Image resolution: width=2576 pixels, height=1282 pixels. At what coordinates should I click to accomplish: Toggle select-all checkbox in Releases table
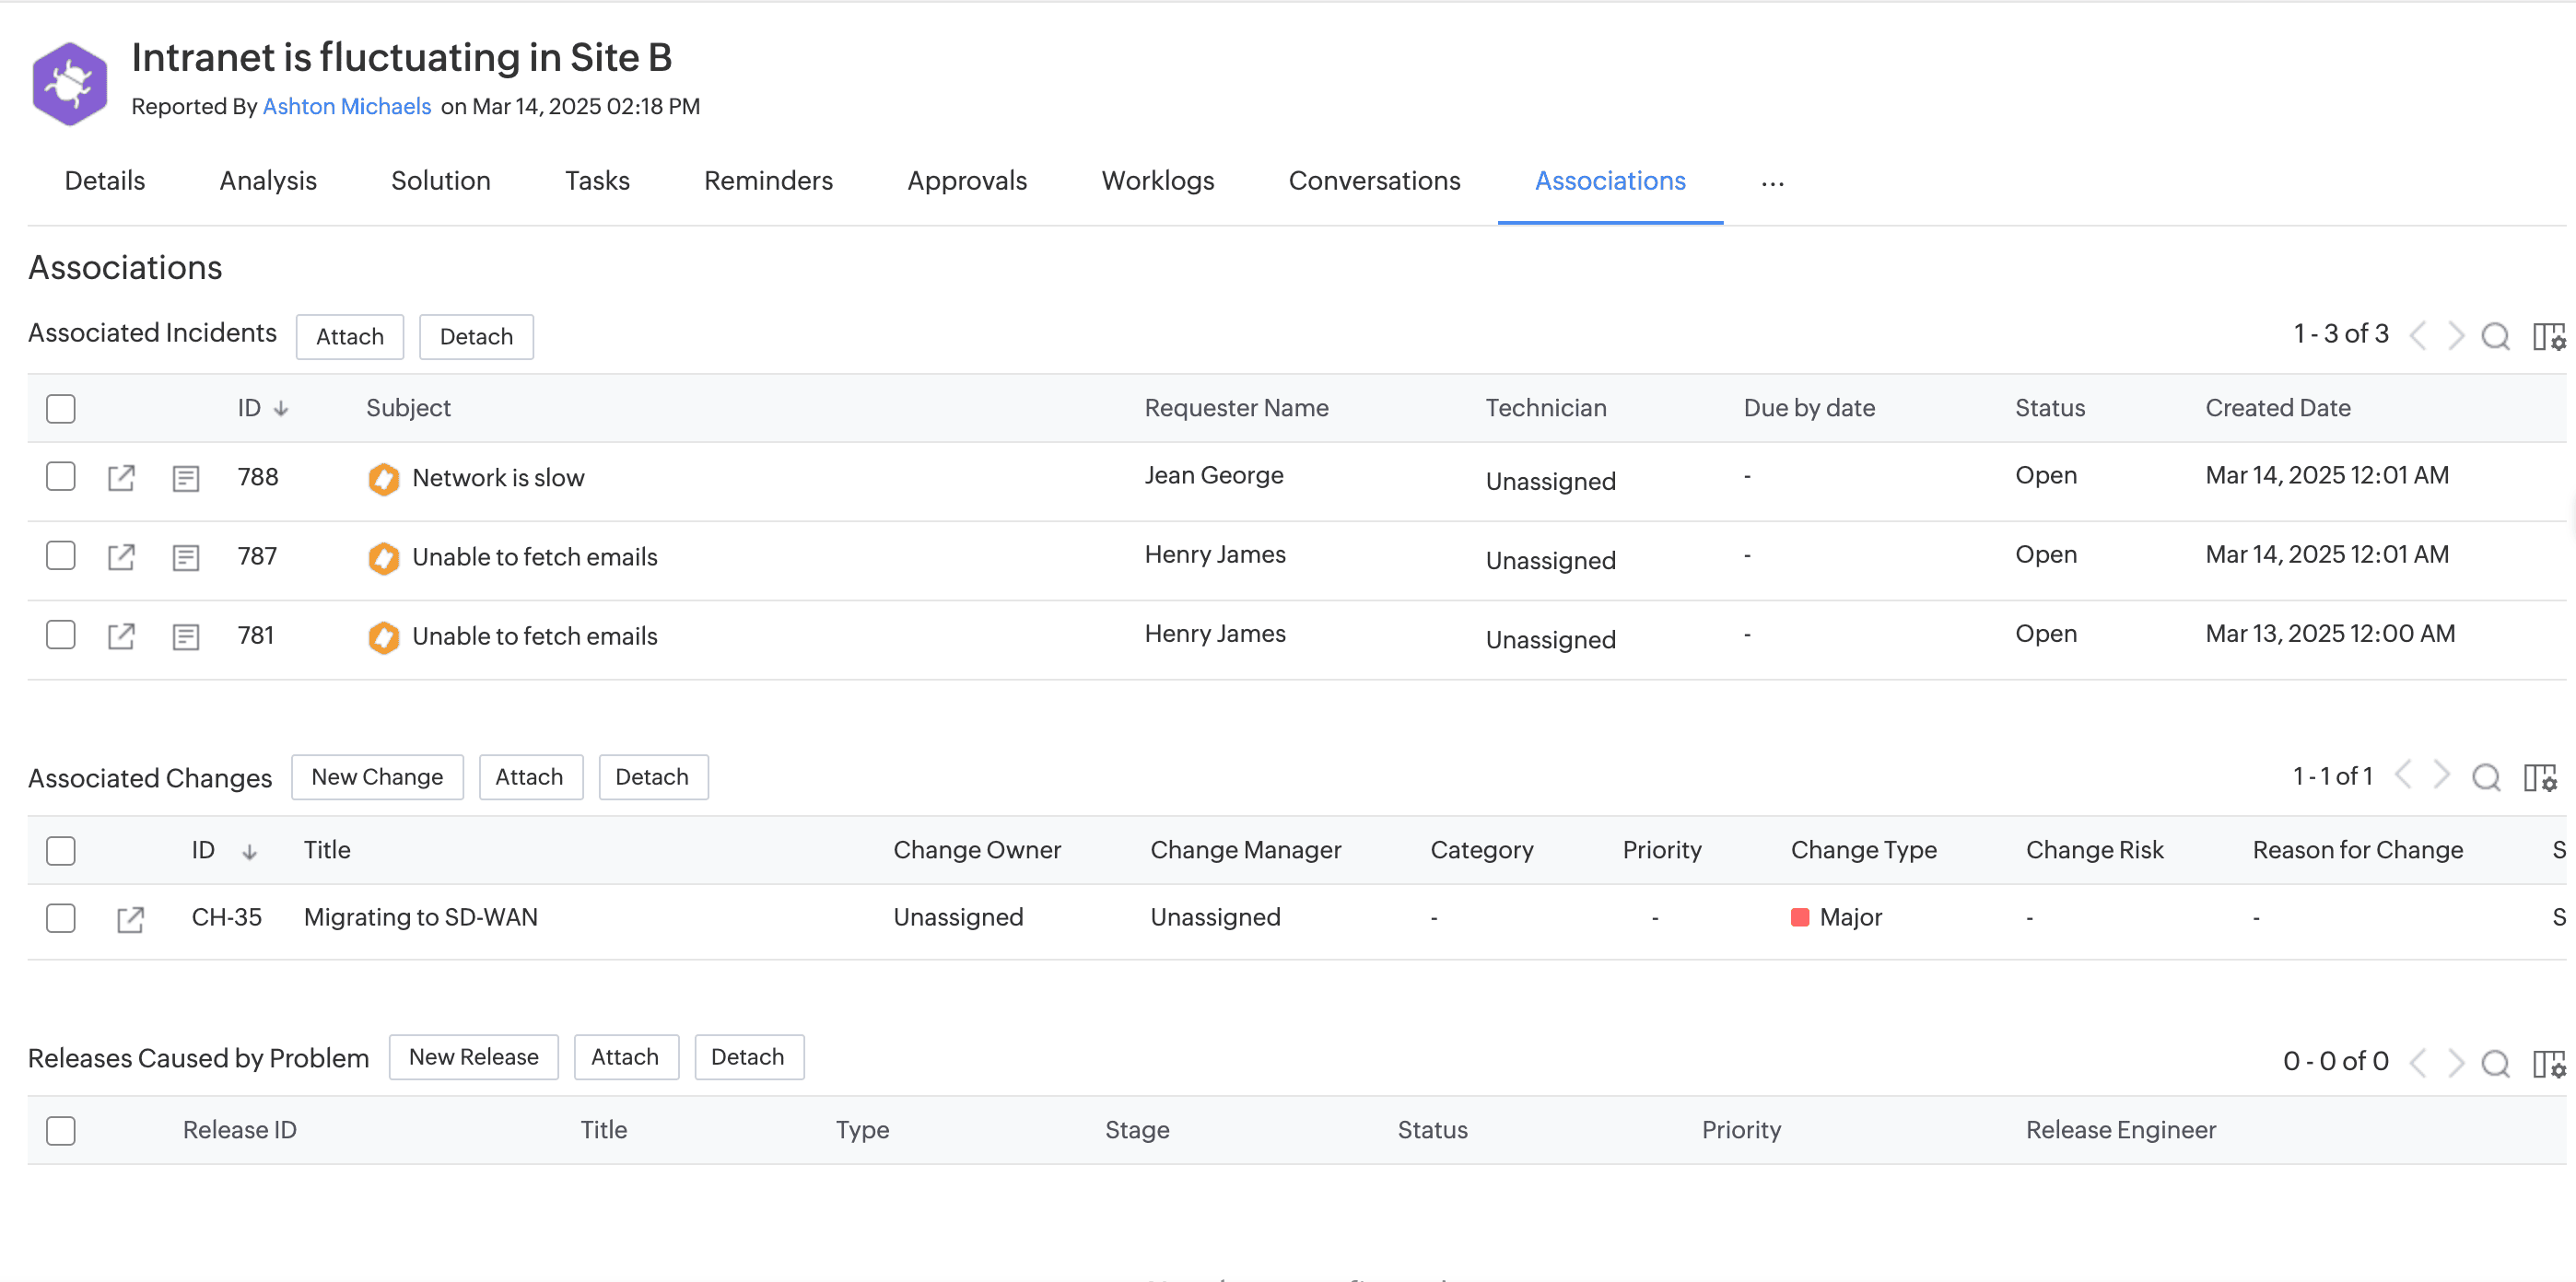pyautogui.click(x=61, y=1131)
